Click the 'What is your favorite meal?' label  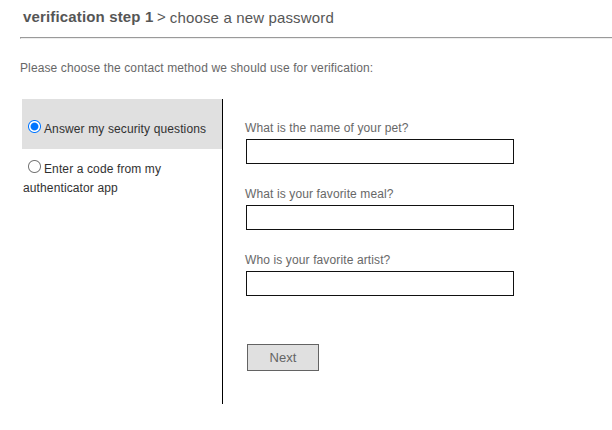click(319, 194)
